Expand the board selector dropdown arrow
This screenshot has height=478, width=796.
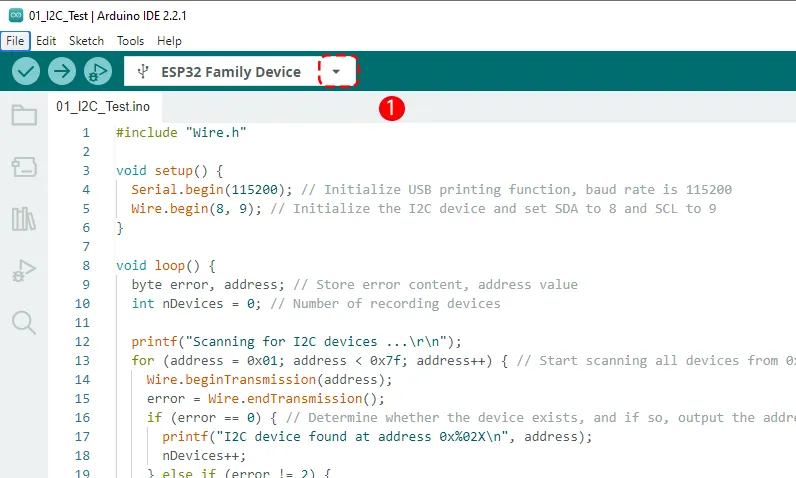tap(337, 72)
